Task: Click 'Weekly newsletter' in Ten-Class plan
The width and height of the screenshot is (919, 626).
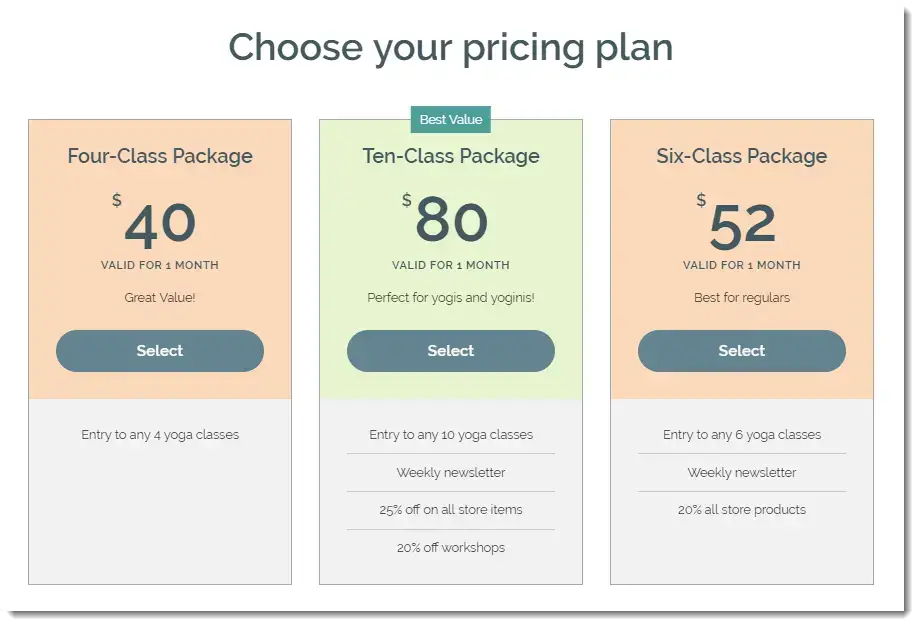Action: 451,472
